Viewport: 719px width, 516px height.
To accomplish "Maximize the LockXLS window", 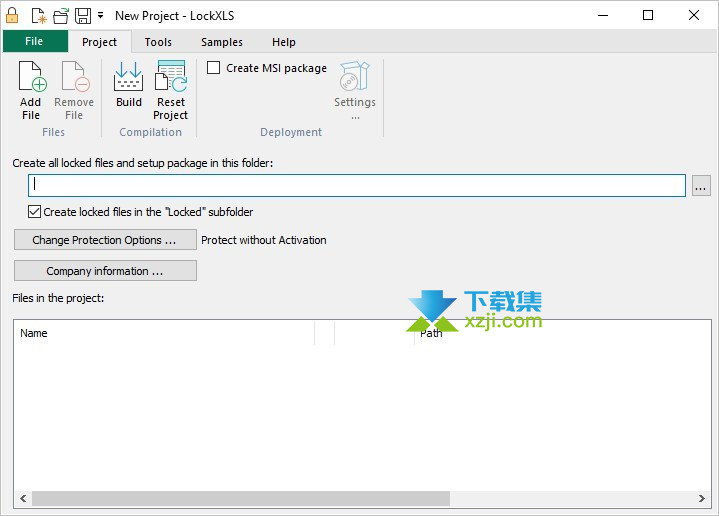I will (x=648, y=15).
